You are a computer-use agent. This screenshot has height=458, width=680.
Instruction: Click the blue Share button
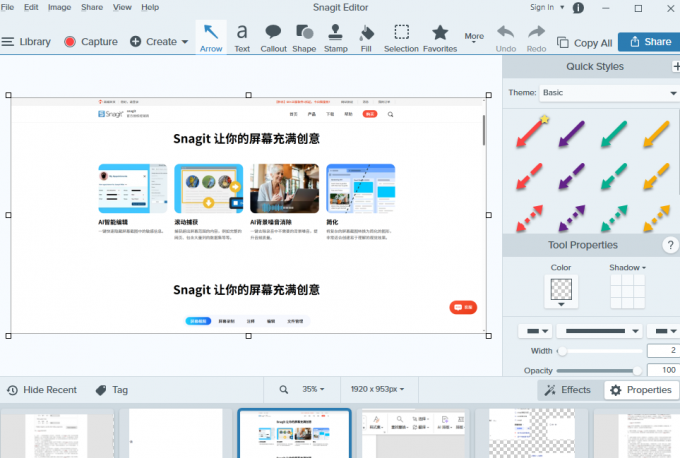tap(650, 42)
